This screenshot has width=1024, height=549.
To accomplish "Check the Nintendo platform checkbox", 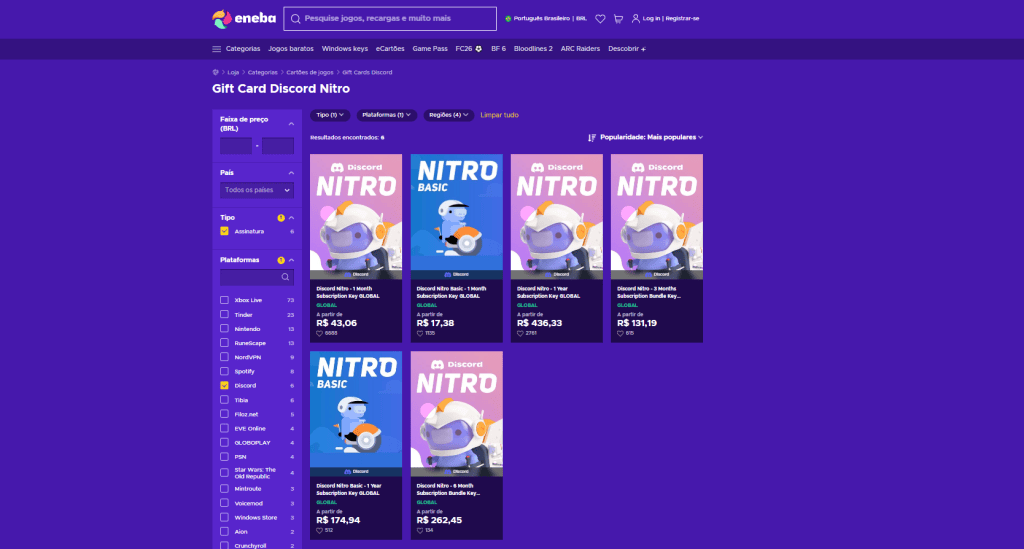I will 224,329.
